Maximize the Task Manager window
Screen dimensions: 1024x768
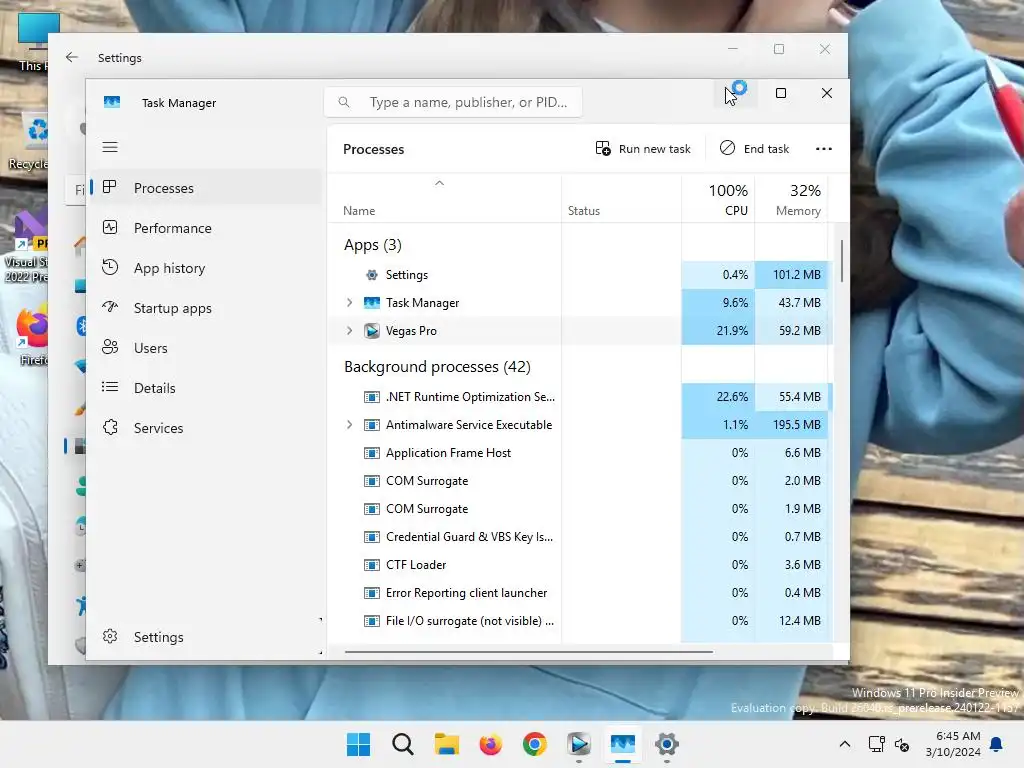point(780,93)
